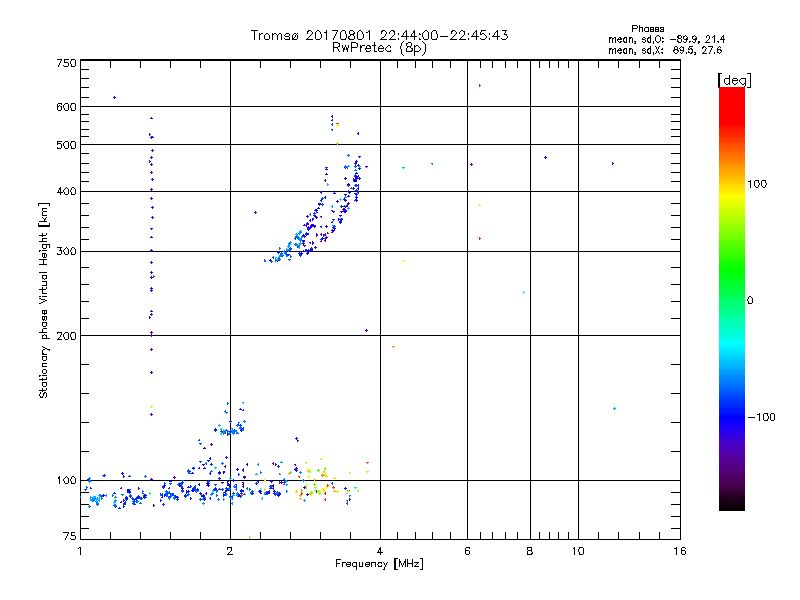The image size is (800, 600).
Task: Click the x-axis tick label '1'
Action: tap(80, 551)
